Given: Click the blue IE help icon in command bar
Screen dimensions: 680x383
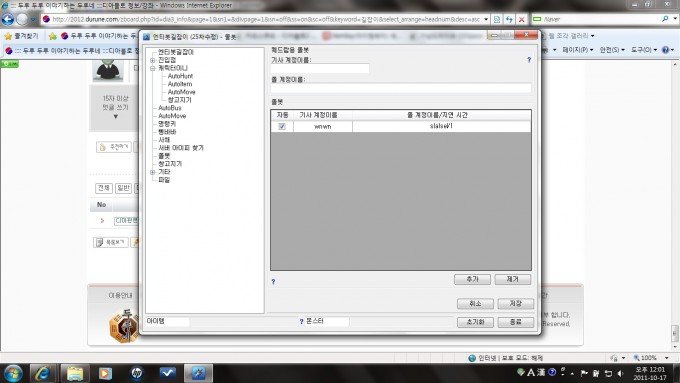Looking at the screenshot, I should (666, 50).
